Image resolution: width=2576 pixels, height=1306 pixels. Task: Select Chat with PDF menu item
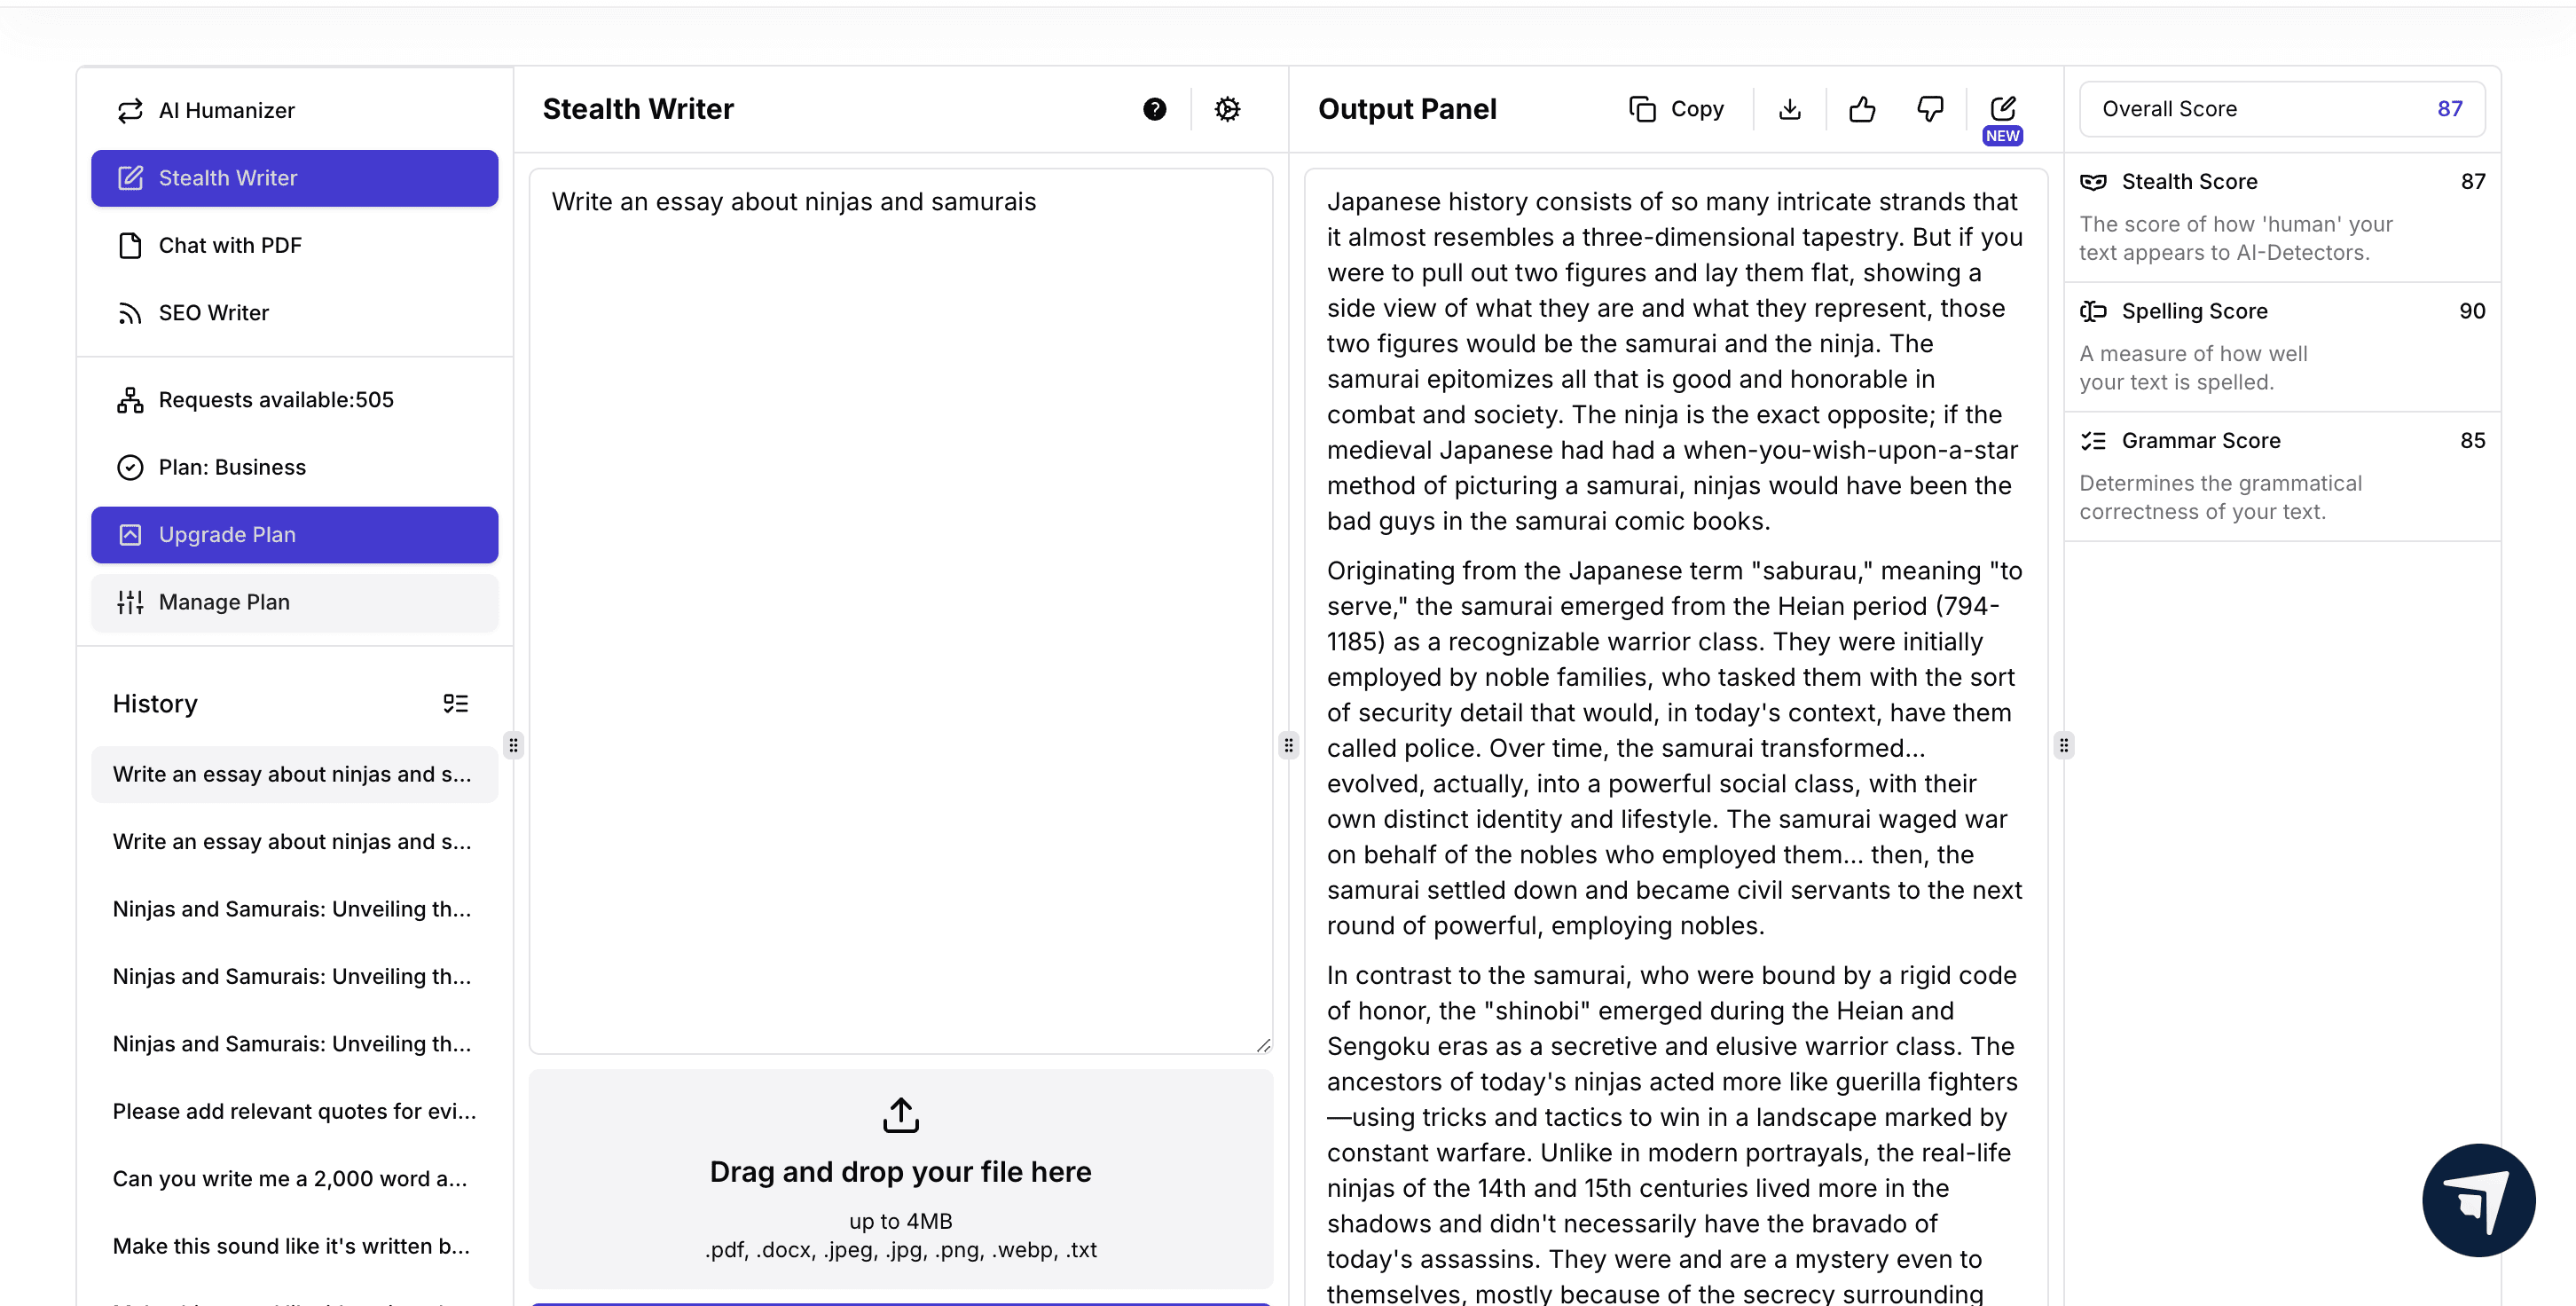click(x=229, y=245)
